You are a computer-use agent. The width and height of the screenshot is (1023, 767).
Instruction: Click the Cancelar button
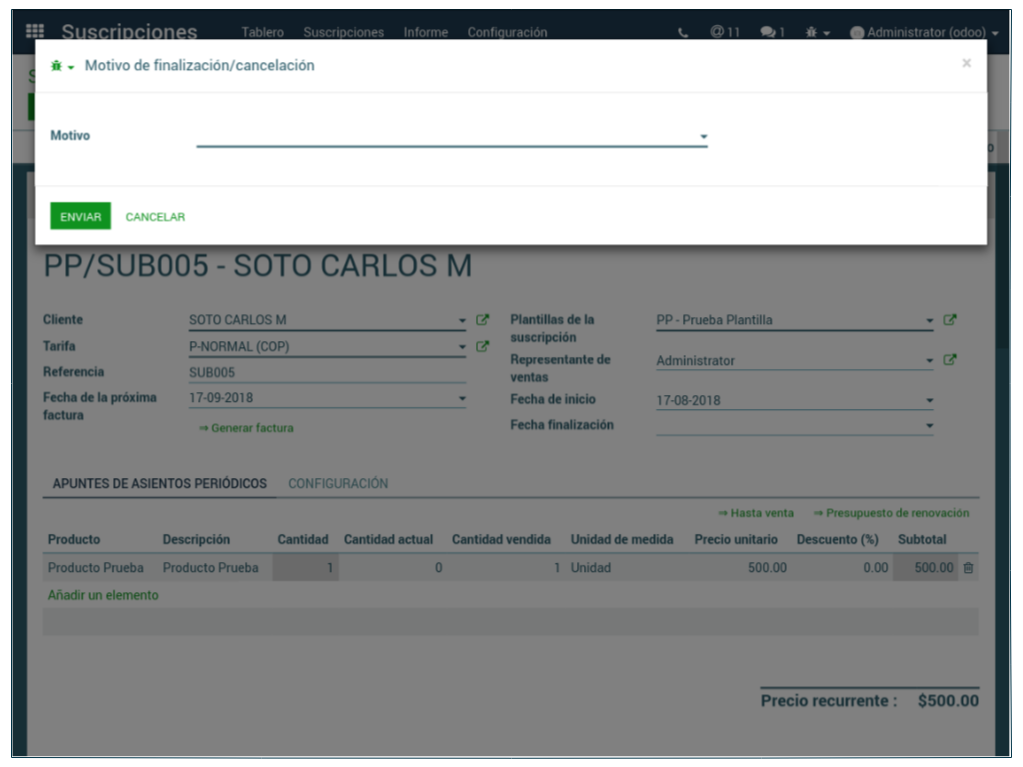point(155,217)
